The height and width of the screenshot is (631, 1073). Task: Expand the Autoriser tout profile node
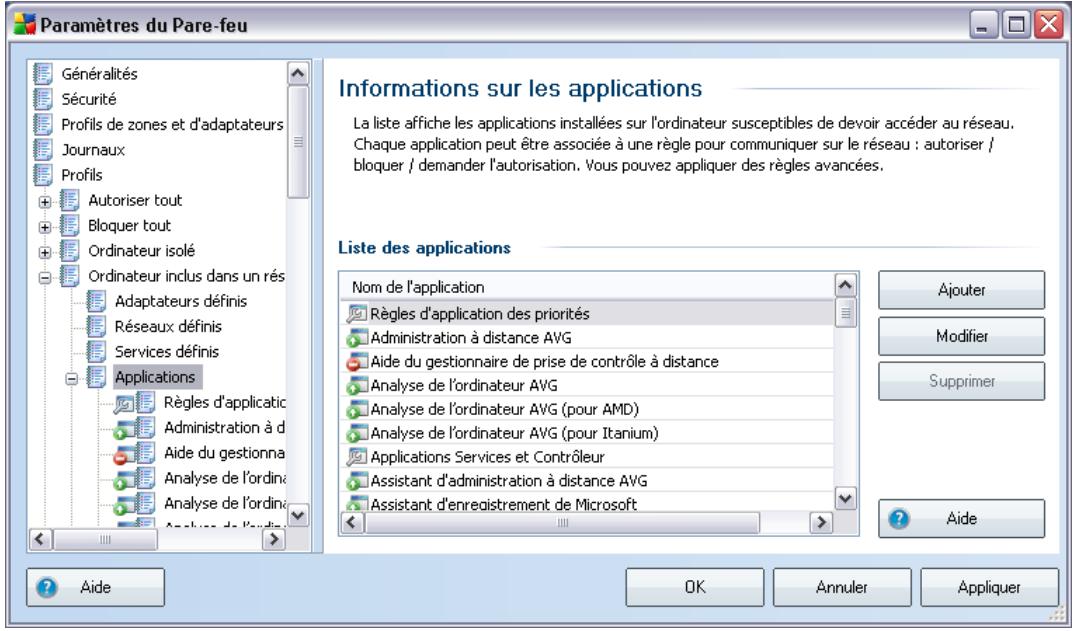(44, 202)
